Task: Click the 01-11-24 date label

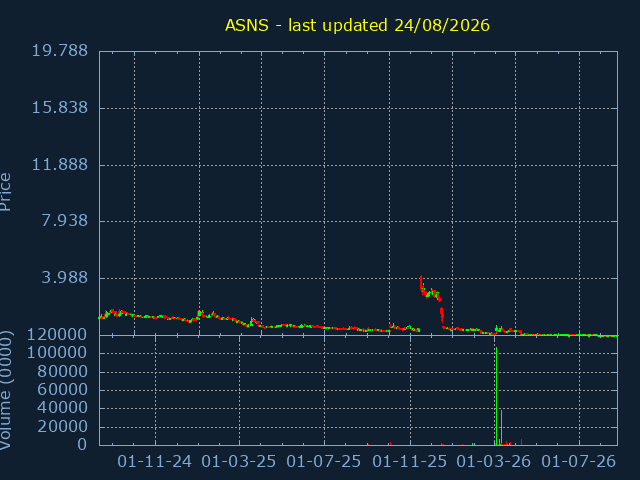Action: coord(154,462)
